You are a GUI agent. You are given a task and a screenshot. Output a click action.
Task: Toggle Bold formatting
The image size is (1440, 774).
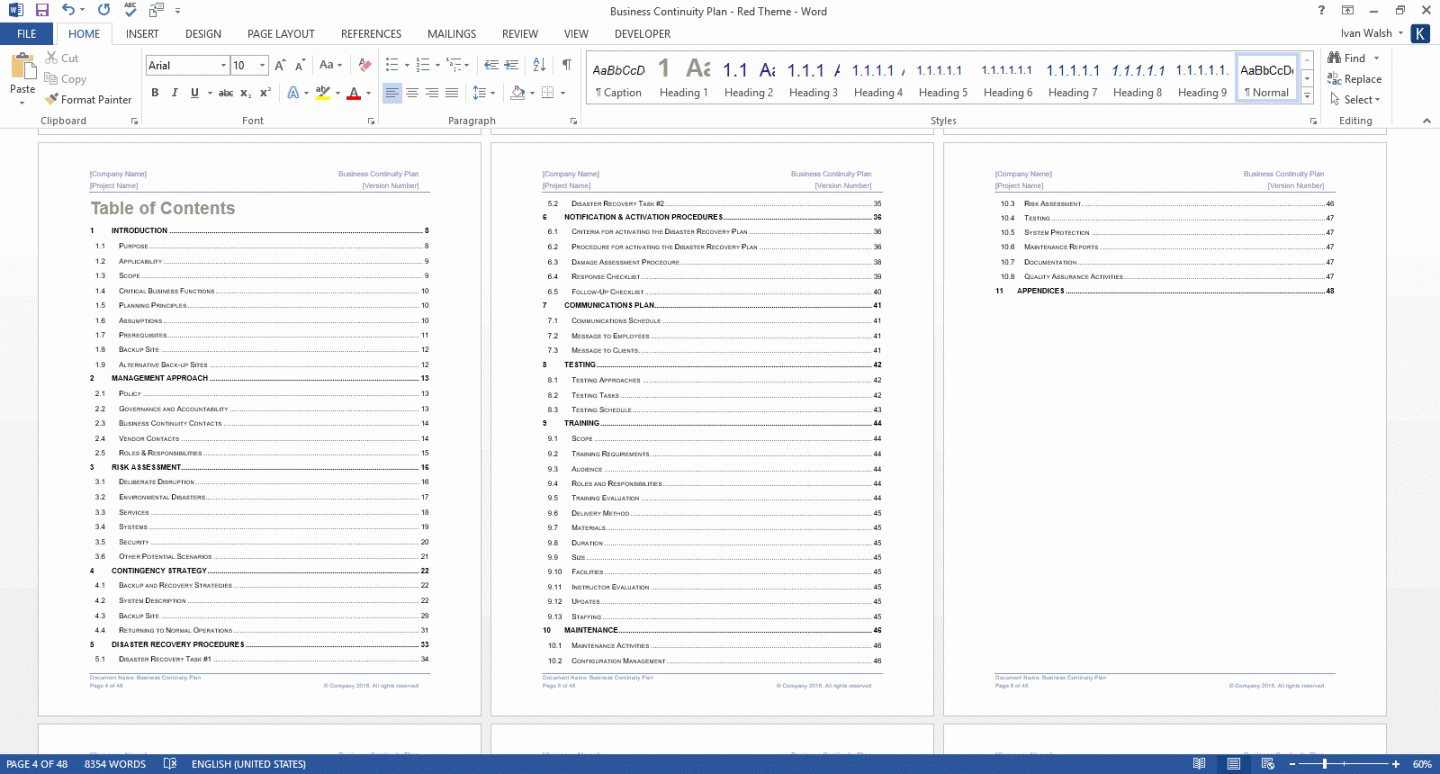(155, 93)
